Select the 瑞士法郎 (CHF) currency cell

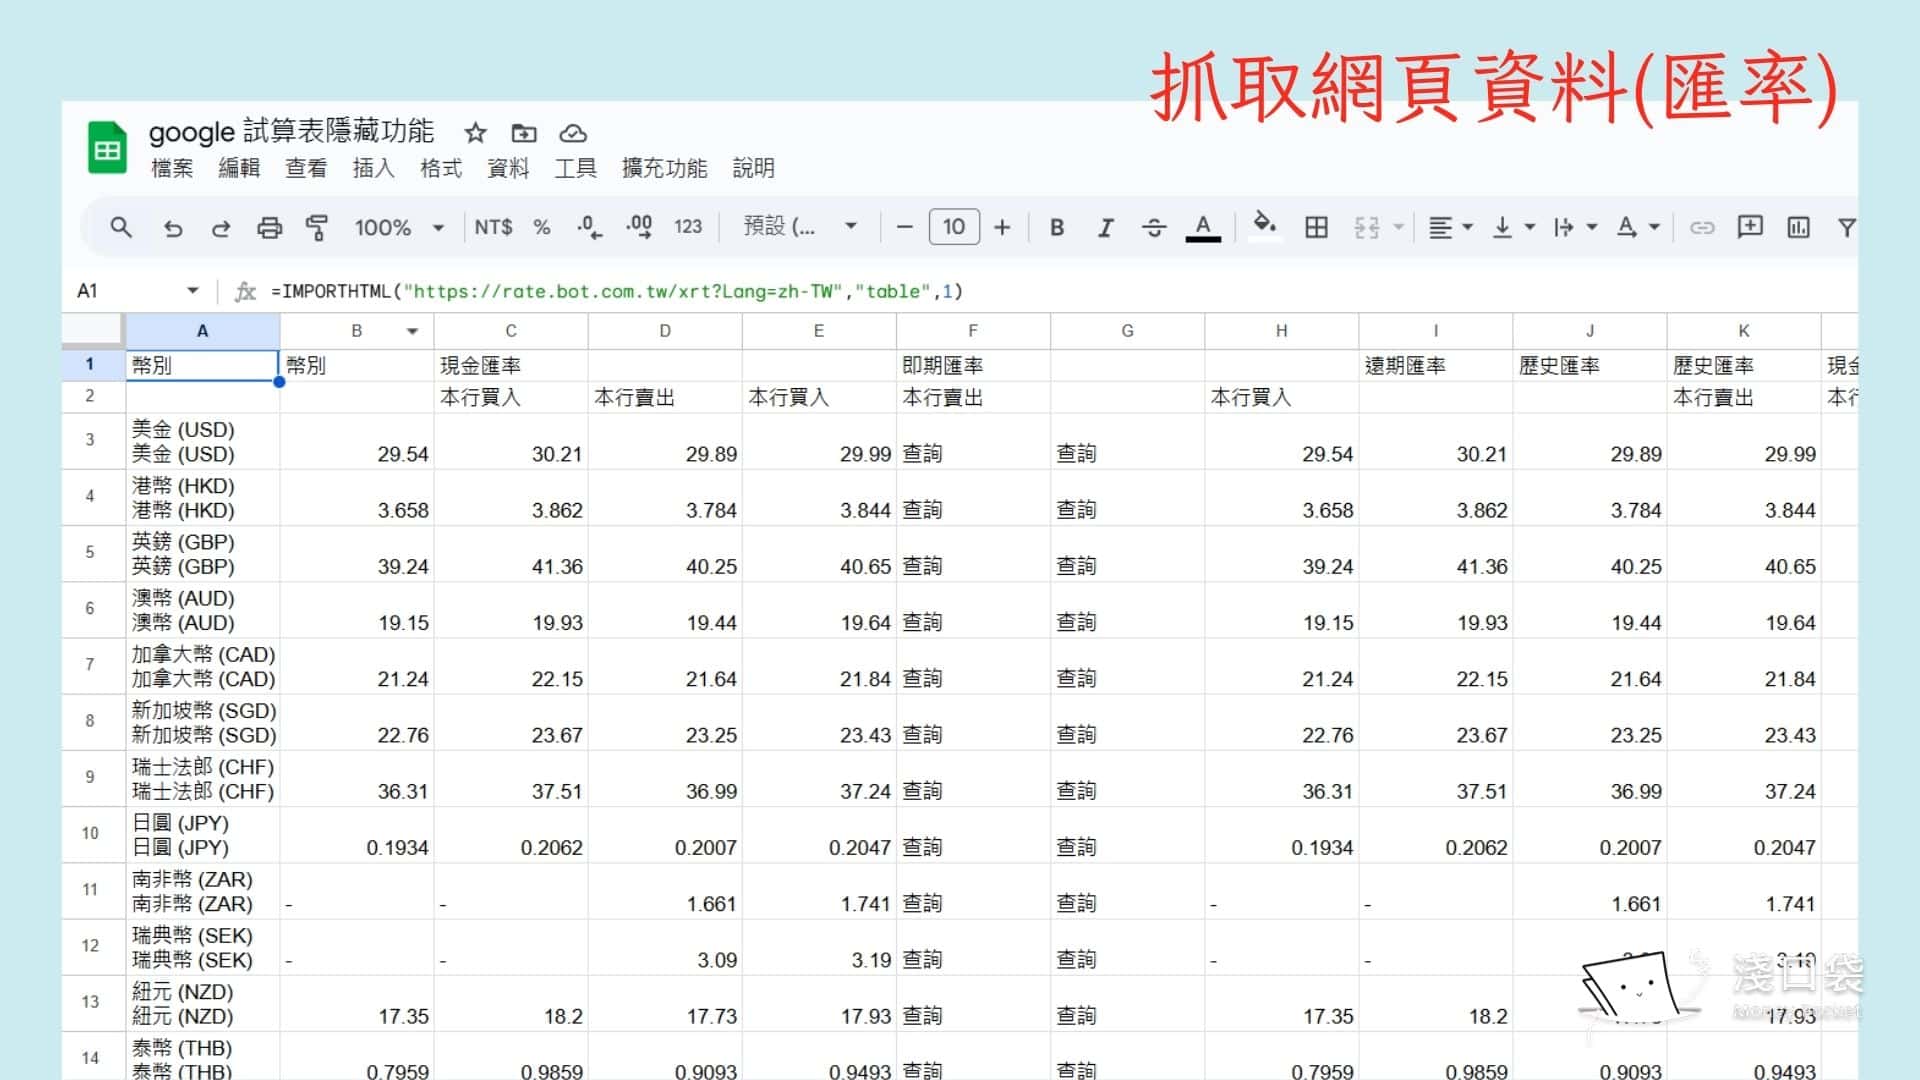pyautogui.click(x=202, y=779)
